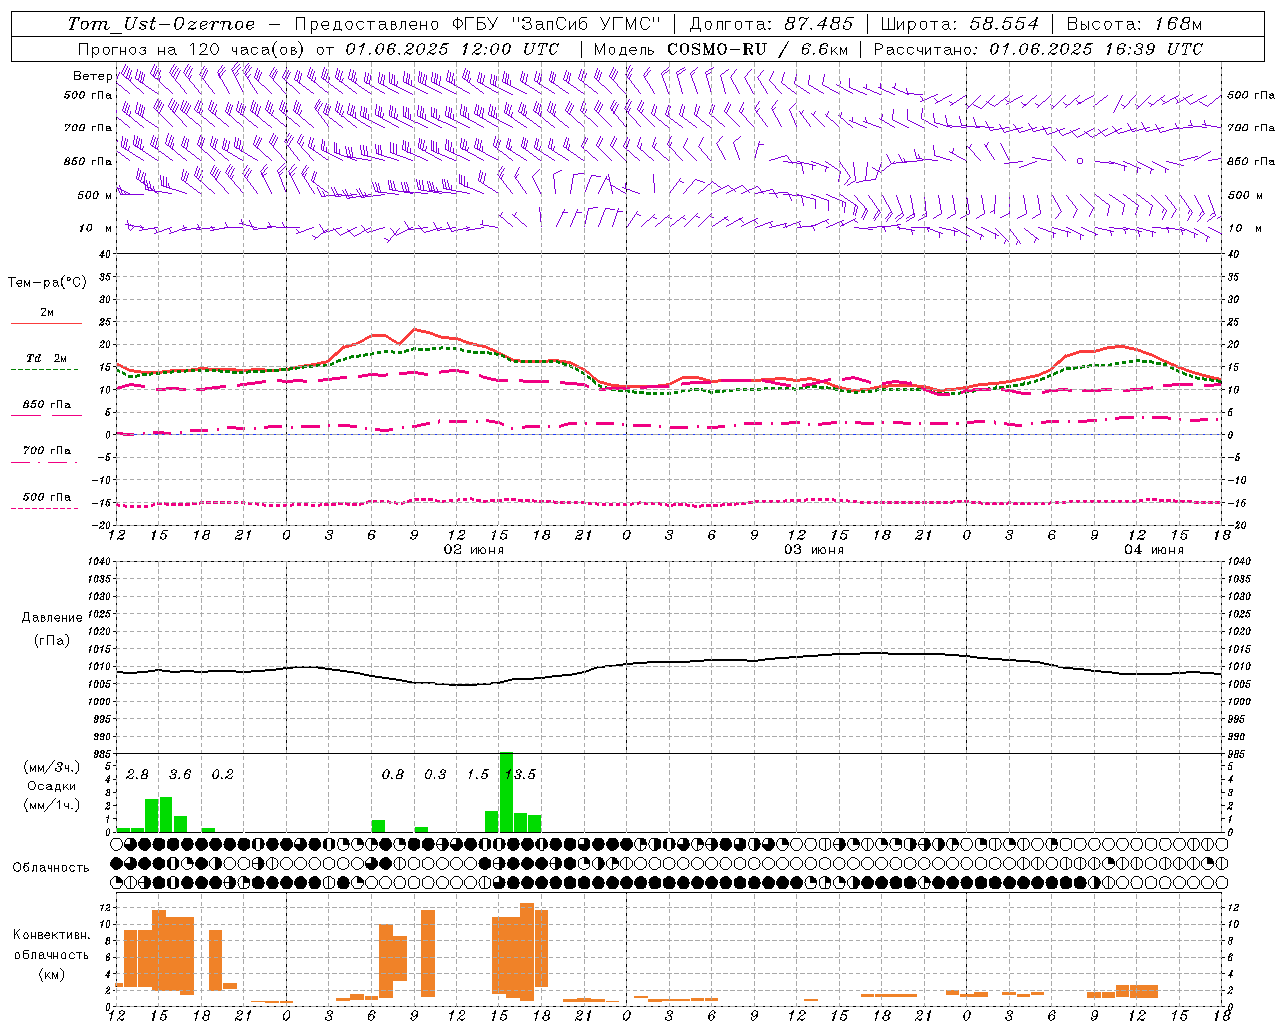The width and height of the screenshot is (1280, 1024).
Task: Click the 3-hour precipitation value 1.5
Action: pos(478,774)
